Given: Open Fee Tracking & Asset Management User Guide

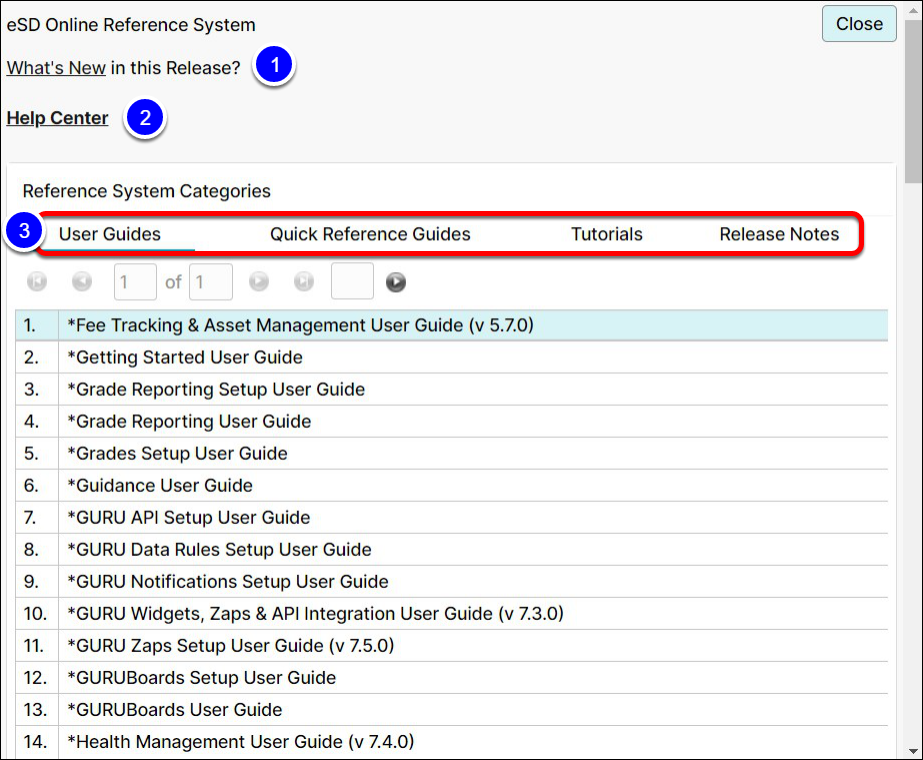Looking at the screenshot, I should pos(451,326).
